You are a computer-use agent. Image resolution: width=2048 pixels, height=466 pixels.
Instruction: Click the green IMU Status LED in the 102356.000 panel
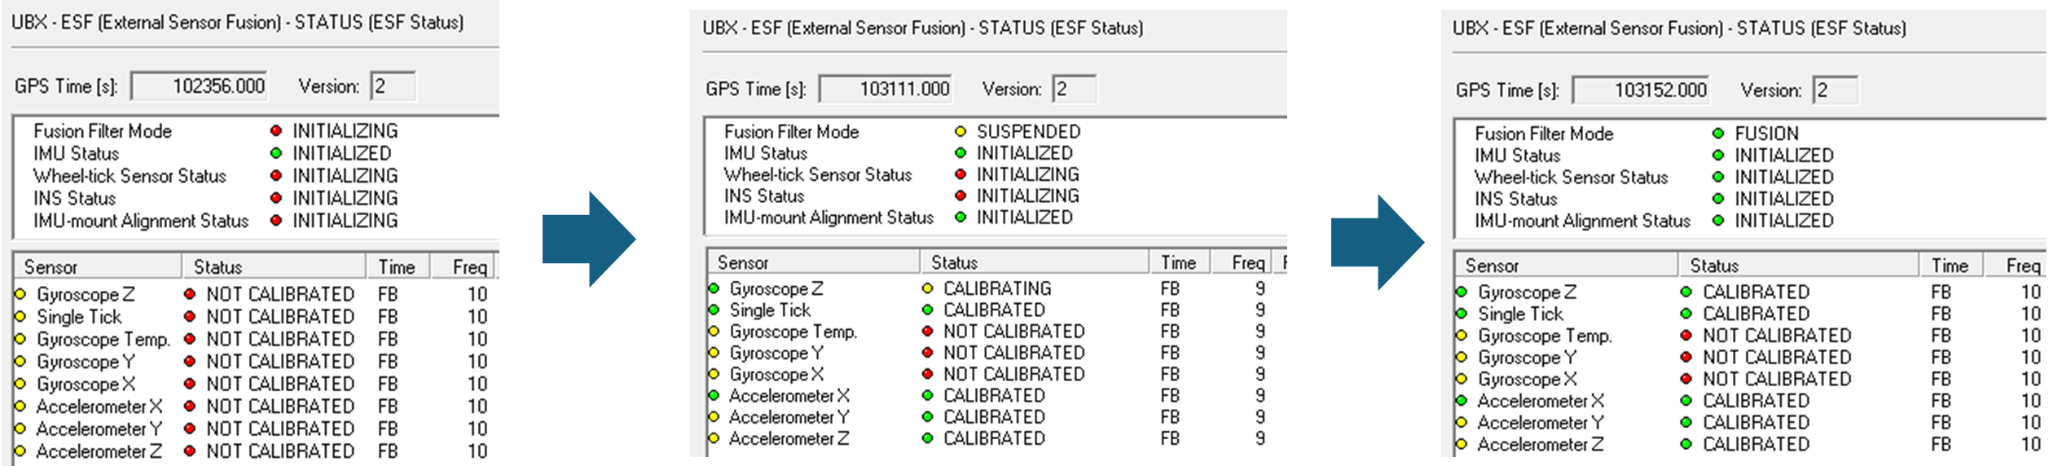pyautogui.click(x=276, y=153)
